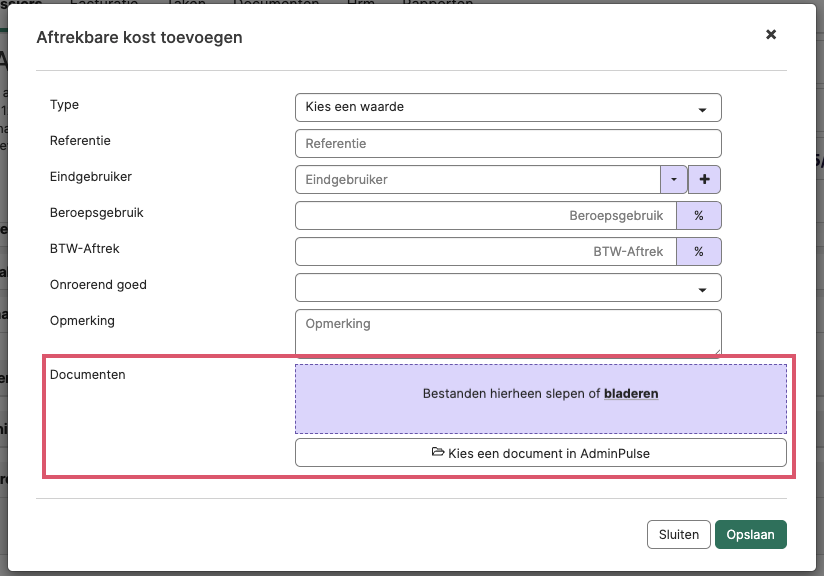Click the Eindgebruiker label
This screenshot has width=824, height=576.
pyautogui.click(x=91, y=177)
